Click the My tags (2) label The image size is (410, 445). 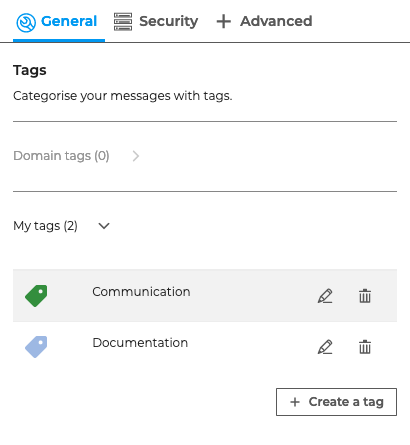coord(45,226)
